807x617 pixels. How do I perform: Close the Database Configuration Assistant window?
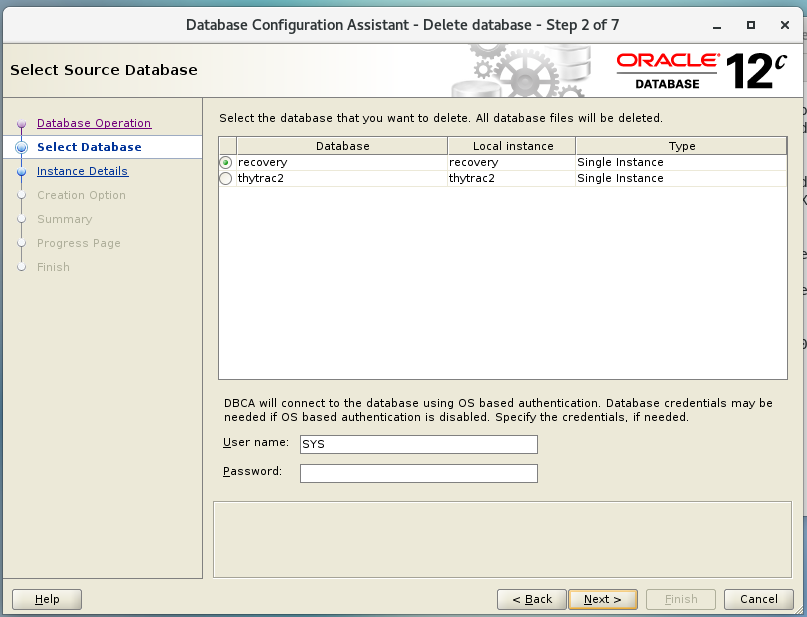click(785, 25)
